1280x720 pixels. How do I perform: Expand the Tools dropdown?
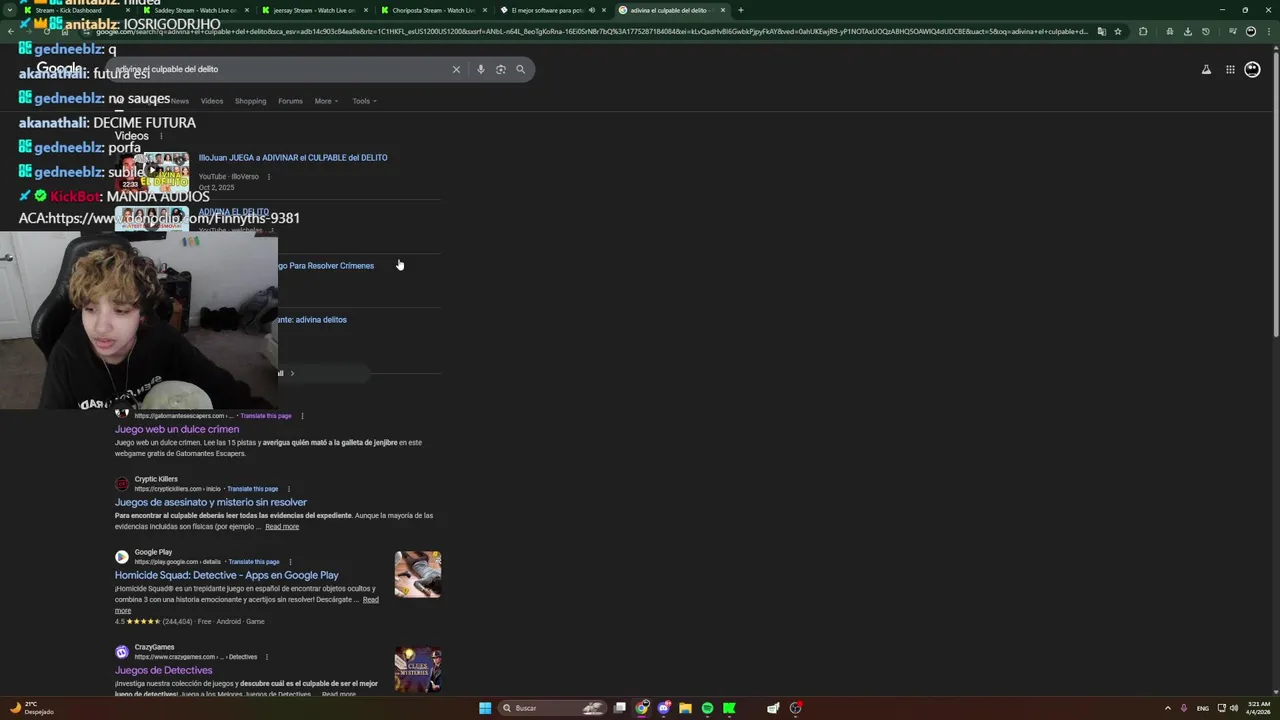[364, 101]
